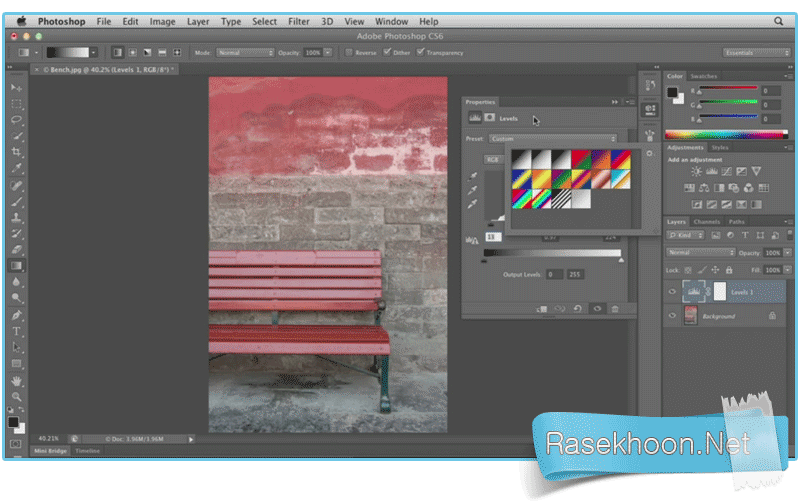Switch to the Channels tab

coord(707,221)
